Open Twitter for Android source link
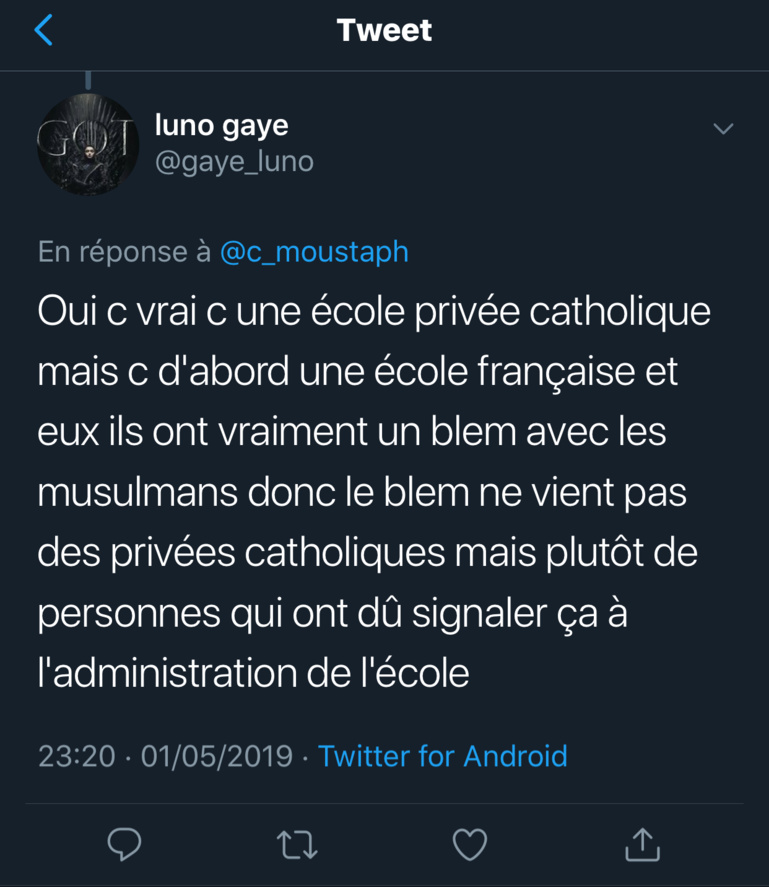This screenshot has height=887, width=769. click(443, 757)
